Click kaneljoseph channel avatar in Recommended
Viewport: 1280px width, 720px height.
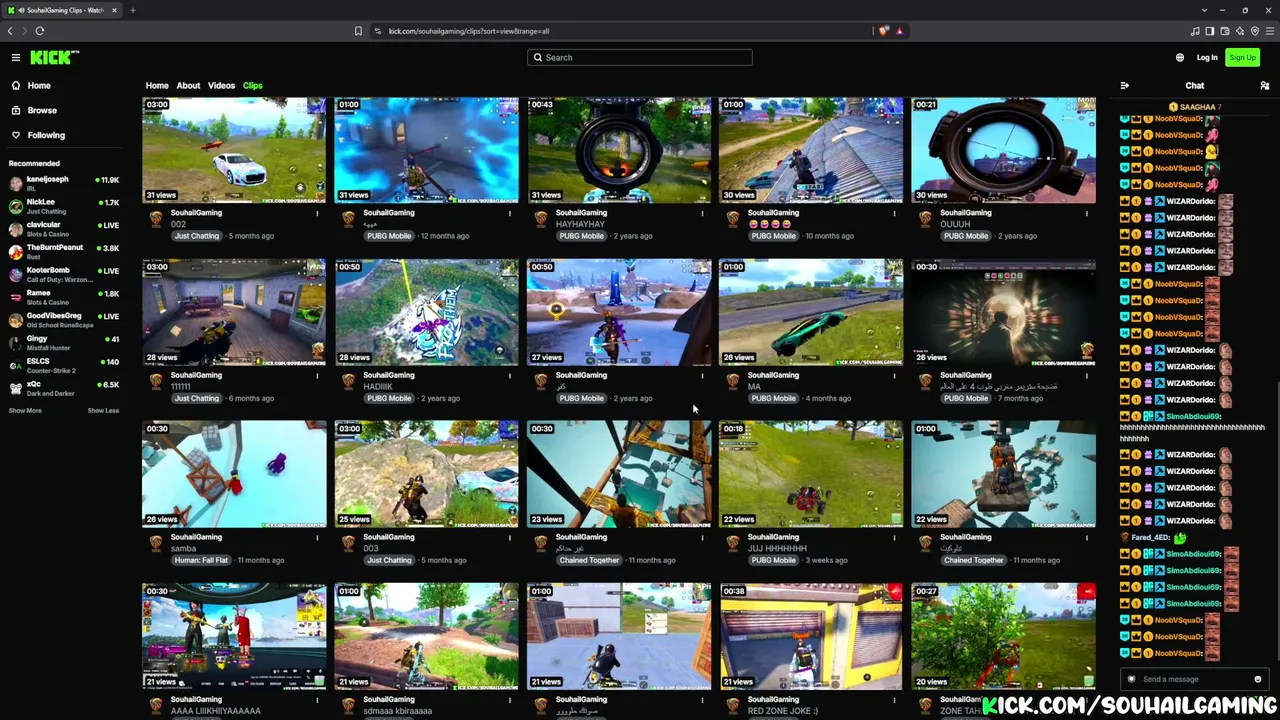pos(16,183)
